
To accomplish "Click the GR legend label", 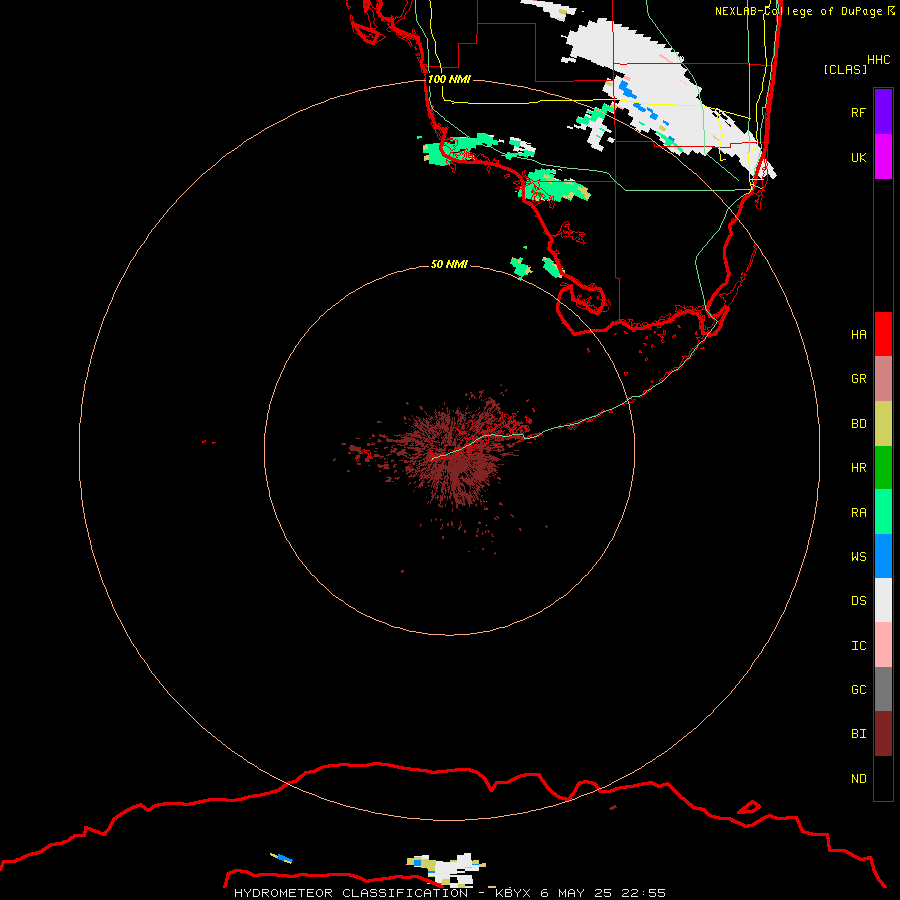I will pos(858,379).
